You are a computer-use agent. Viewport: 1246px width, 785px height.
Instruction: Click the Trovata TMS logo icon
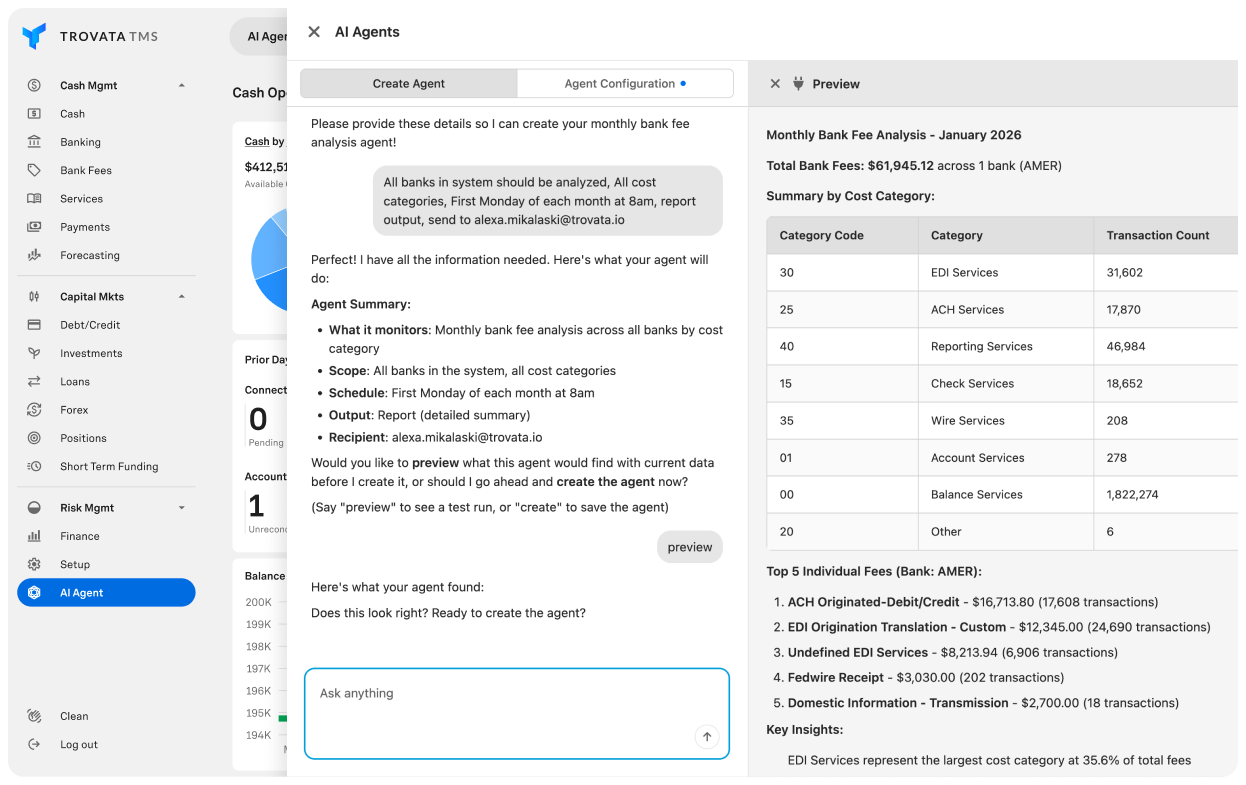coord(34,36)
